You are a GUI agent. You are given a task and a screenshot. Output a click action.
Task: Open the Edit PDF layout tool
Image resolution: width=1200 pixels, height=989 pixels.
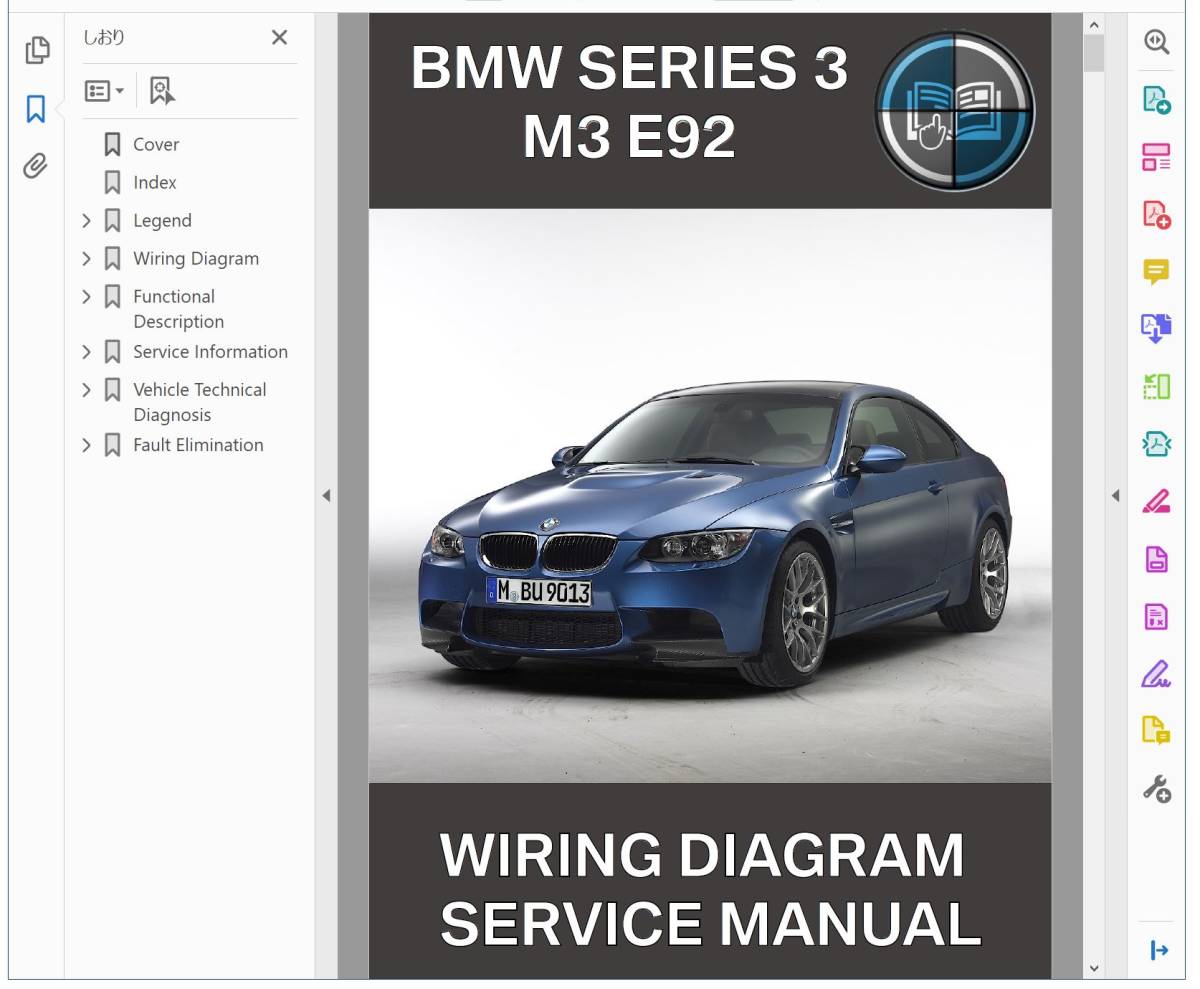1157,157
